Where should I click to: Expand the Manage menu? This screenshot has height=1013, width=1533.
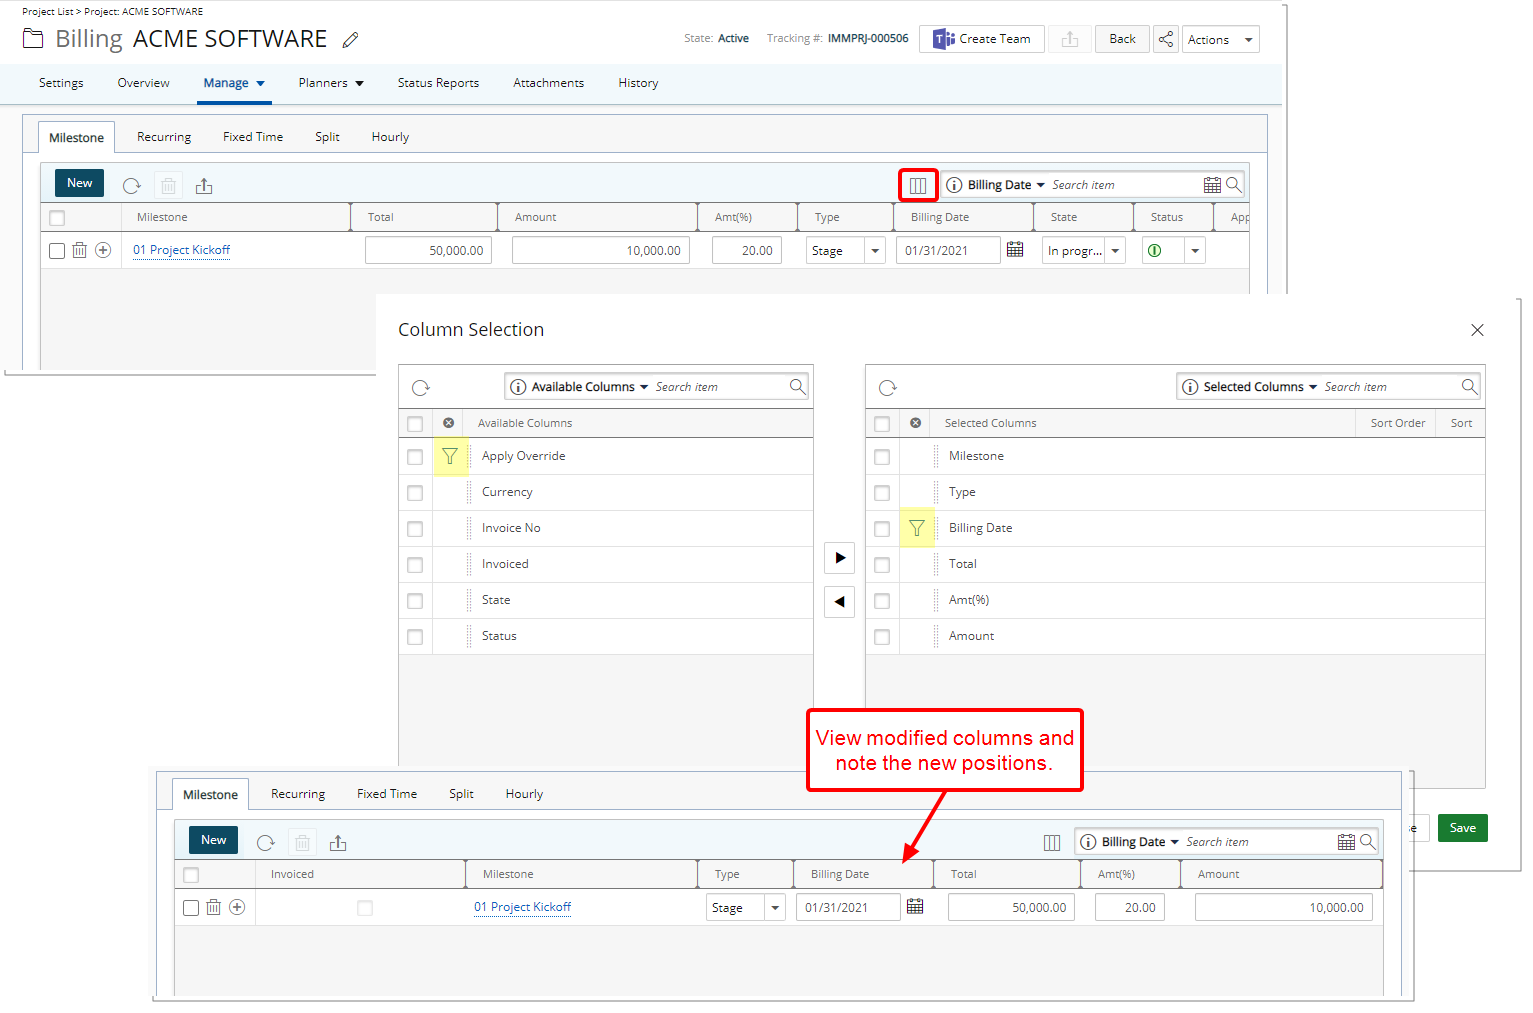[x=234, y=83]
